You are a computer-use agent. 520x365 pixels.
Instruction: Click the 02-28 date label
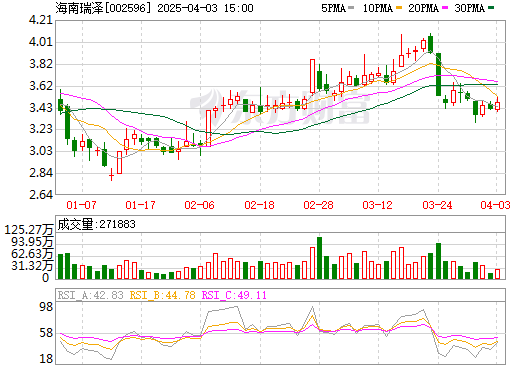click(x=318, y=205)
